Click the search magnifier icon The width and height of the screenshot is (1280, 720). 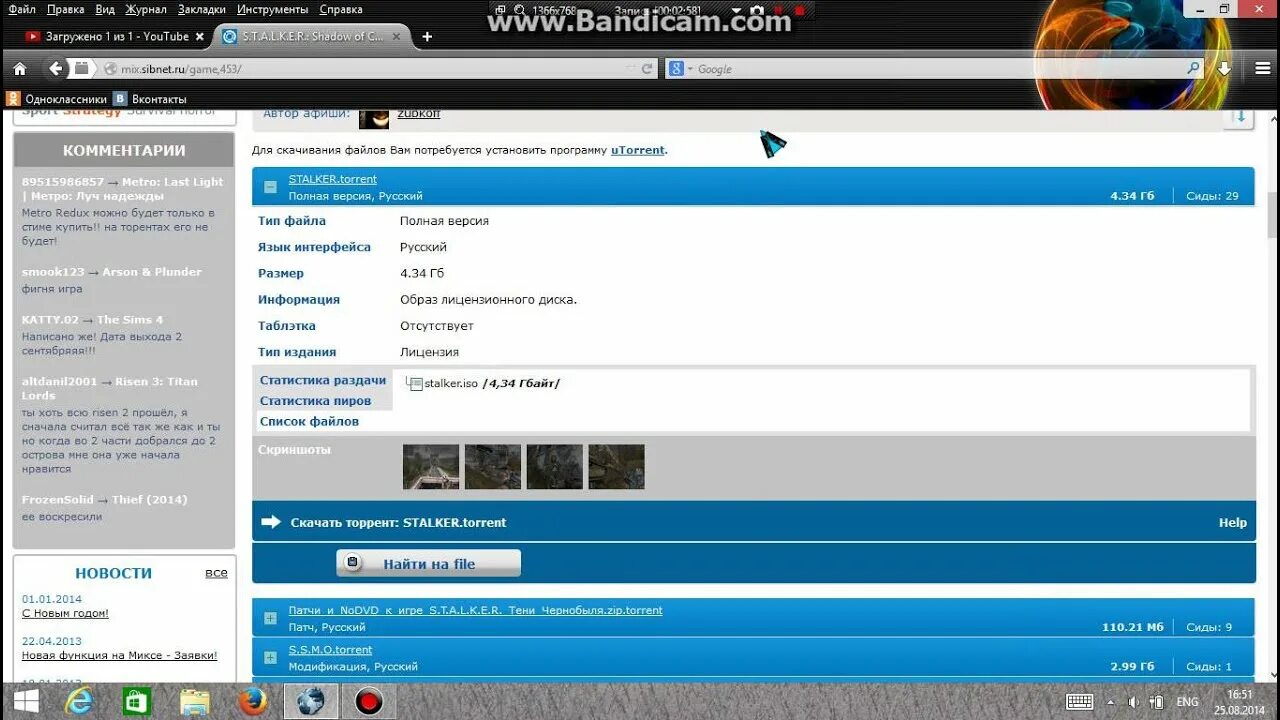point(1193,69)
